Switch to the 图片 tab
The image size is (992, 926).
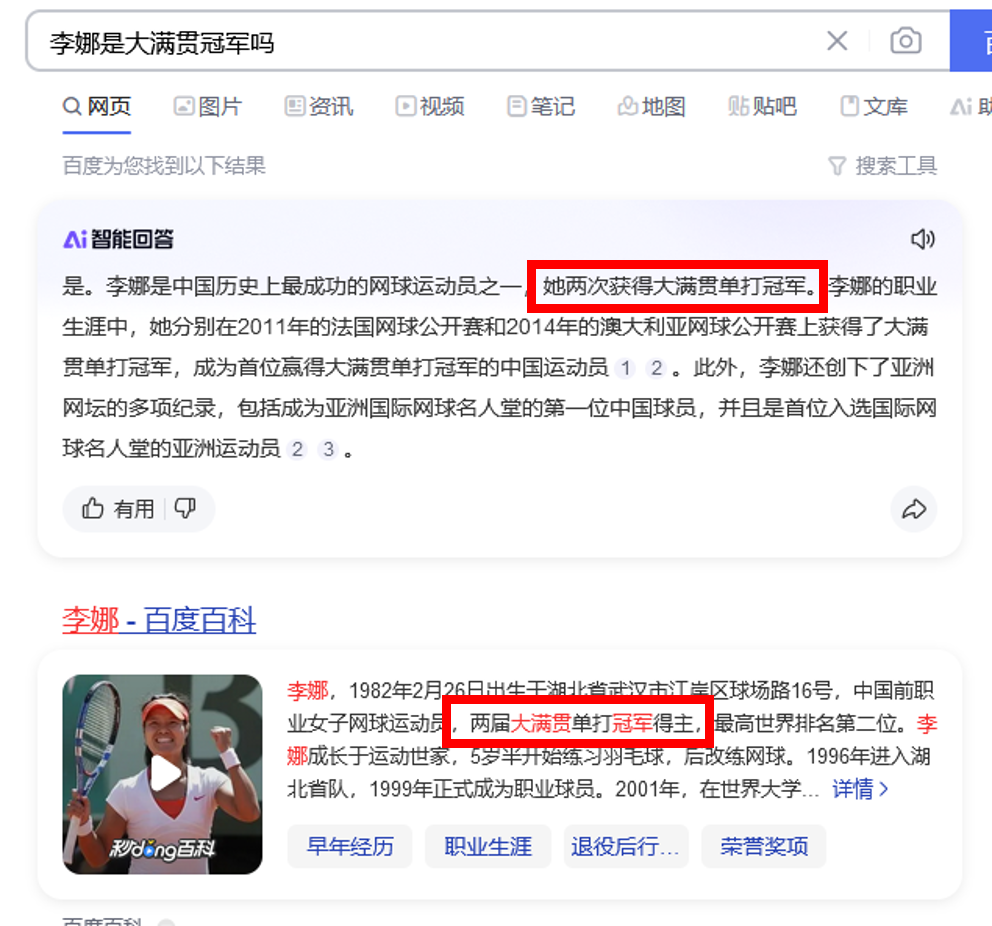(x=208, y=106)
